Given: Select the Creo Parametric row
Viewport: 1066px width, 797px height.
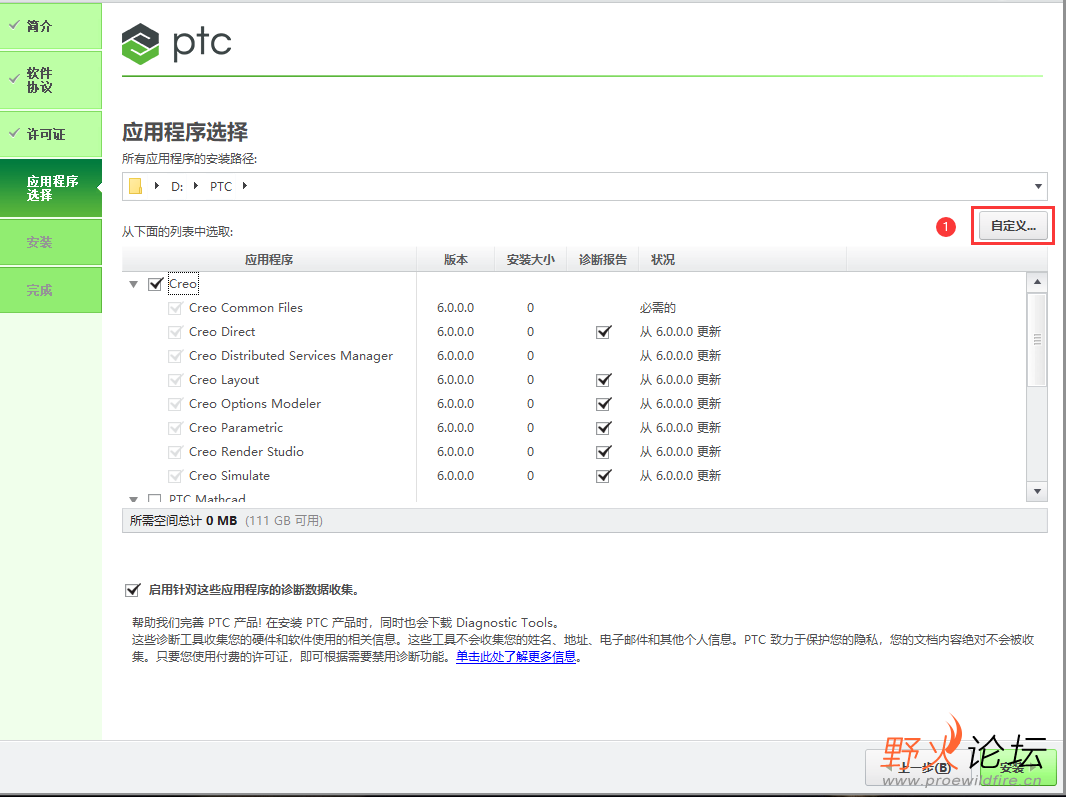Looking at the screenshot, I should tap(574, 428).
